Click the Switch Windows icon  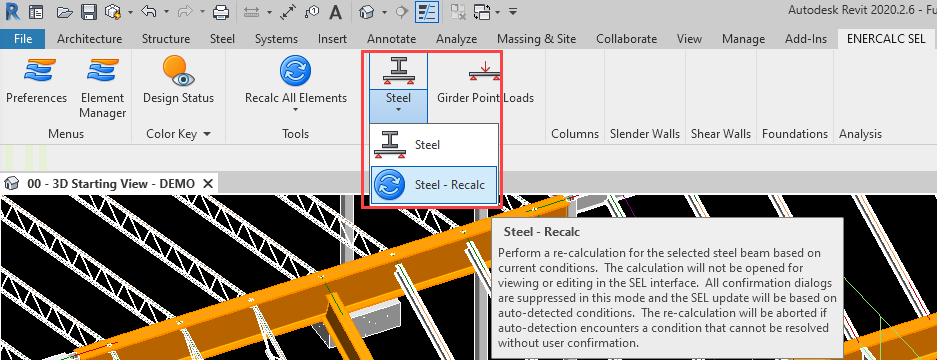[x=482, y=11]
